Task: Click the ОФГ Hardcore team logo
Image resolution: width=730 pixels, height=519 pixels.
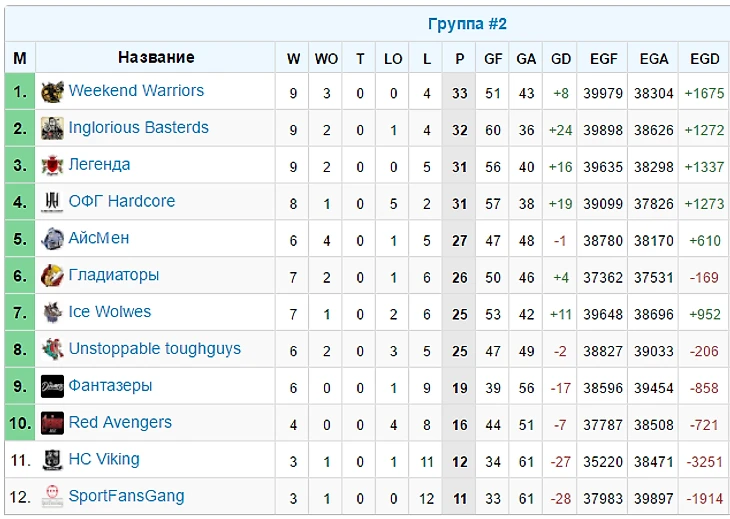Action: click(52, 203)
